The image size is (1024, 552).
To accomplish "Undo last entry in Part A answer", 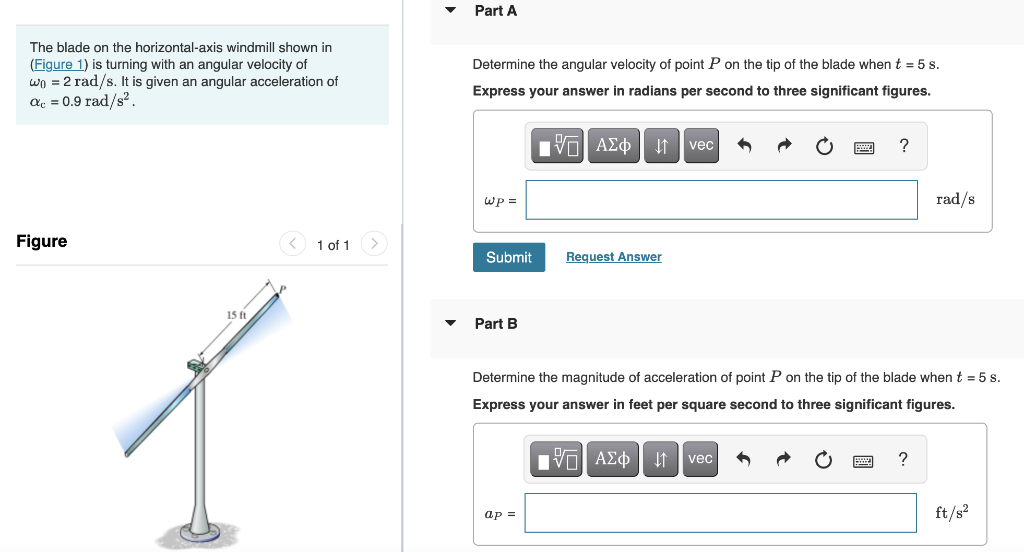I will click(x=744, y=146).
